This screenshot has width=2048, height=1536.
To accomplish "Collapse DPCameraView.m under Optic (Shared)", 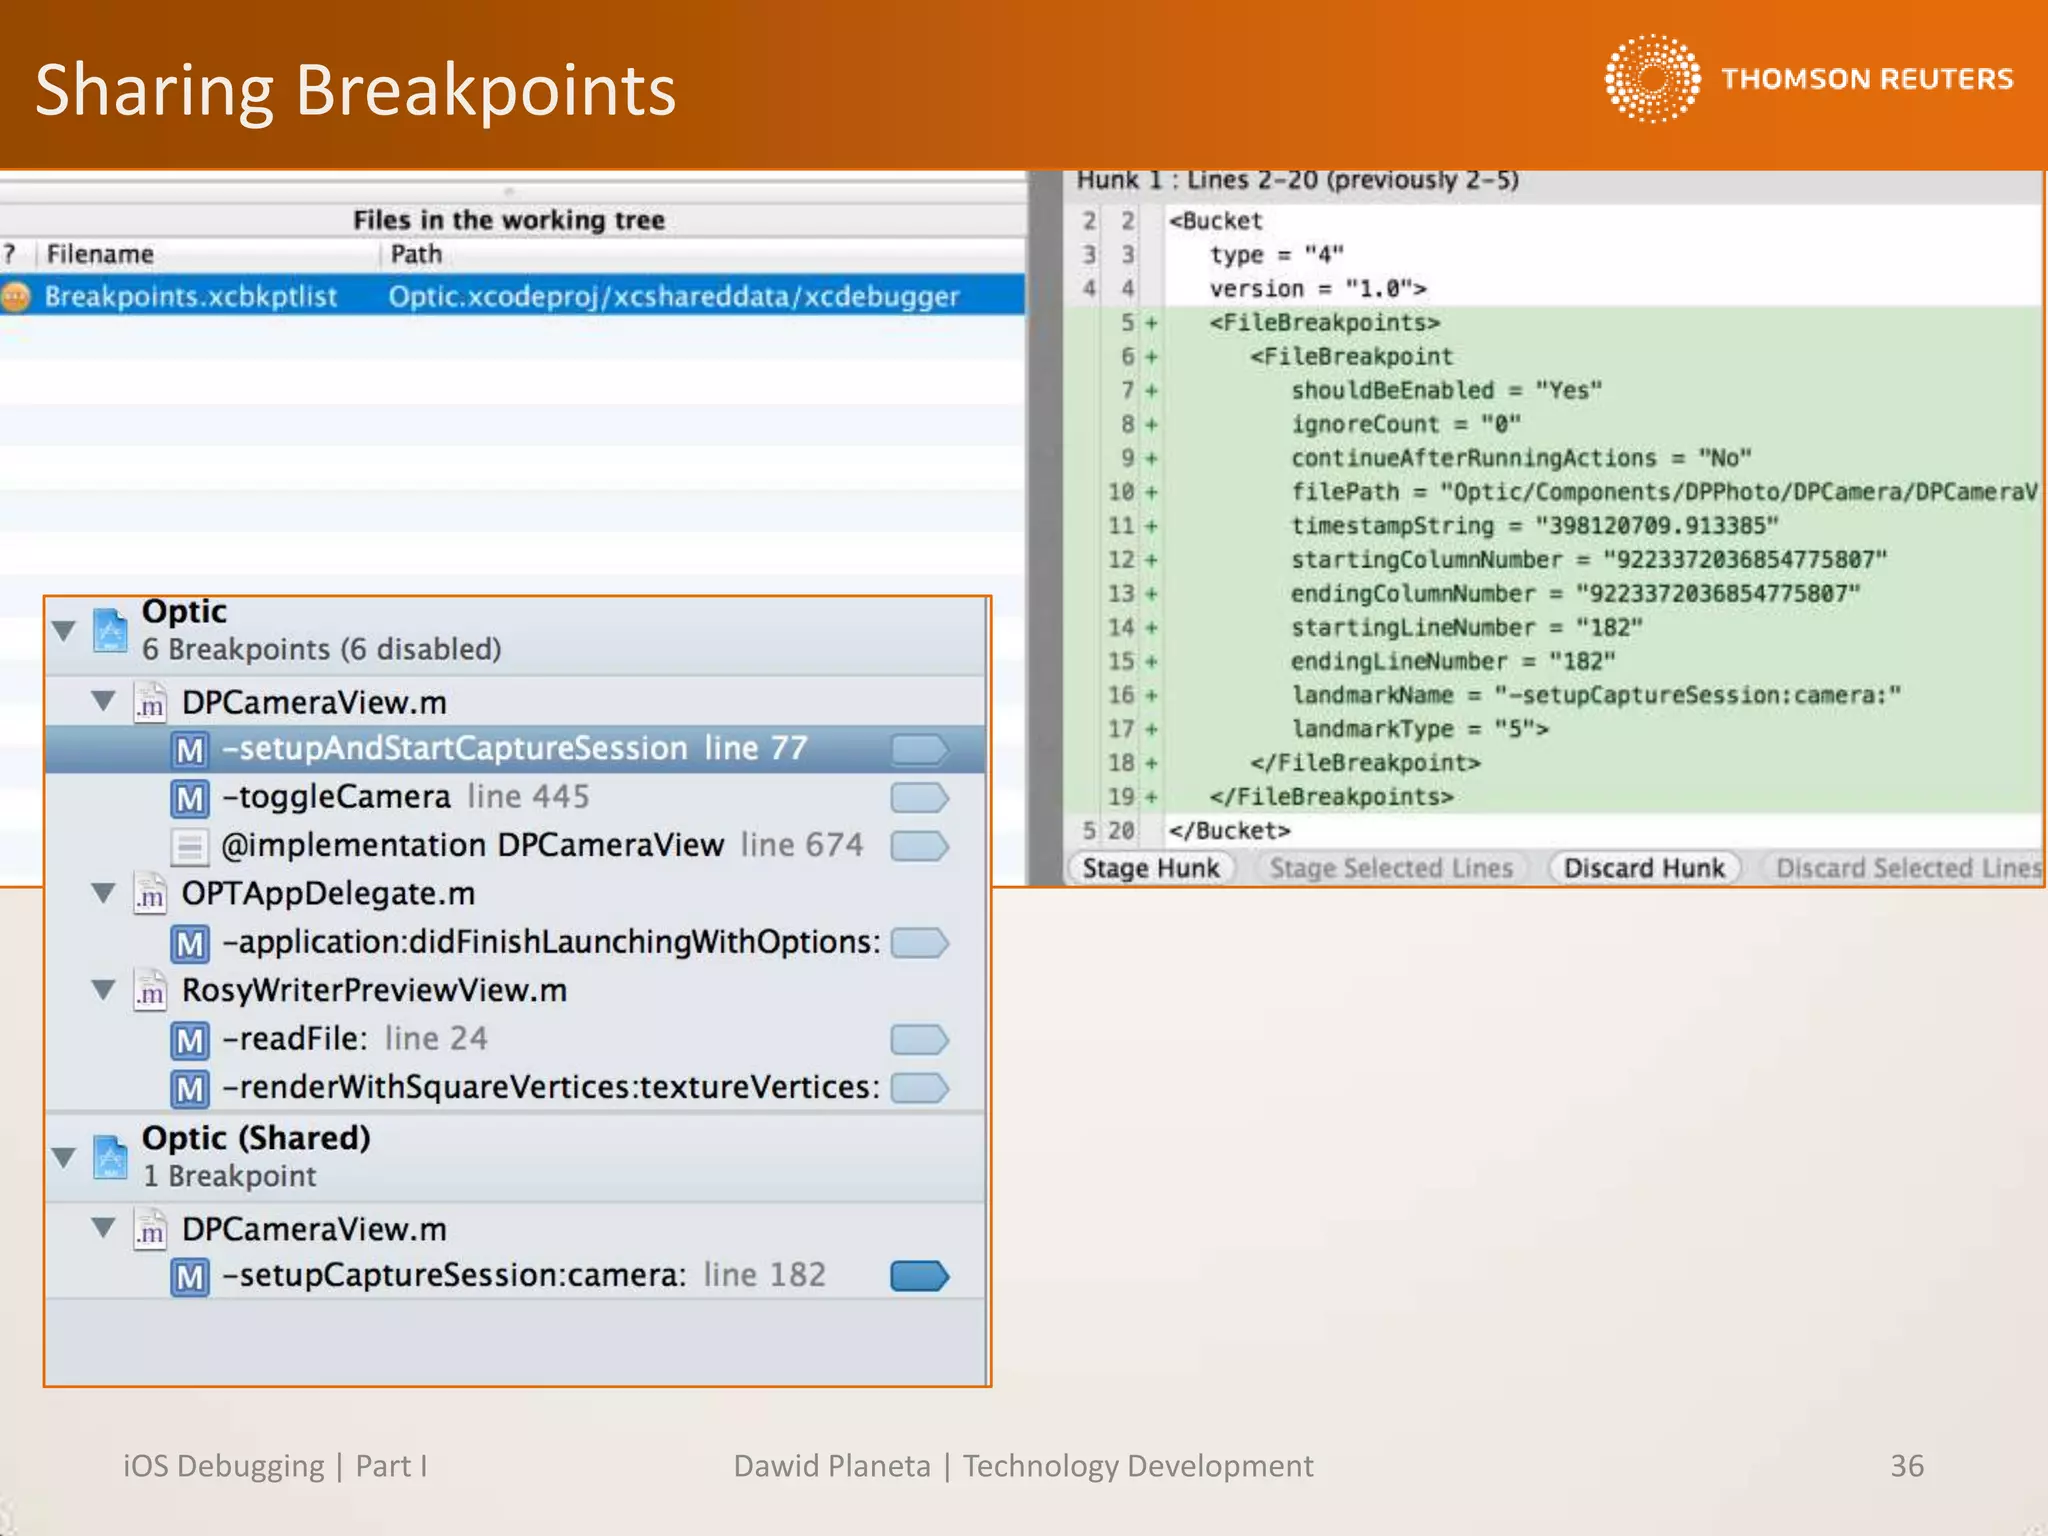I will click(104, 1227).
